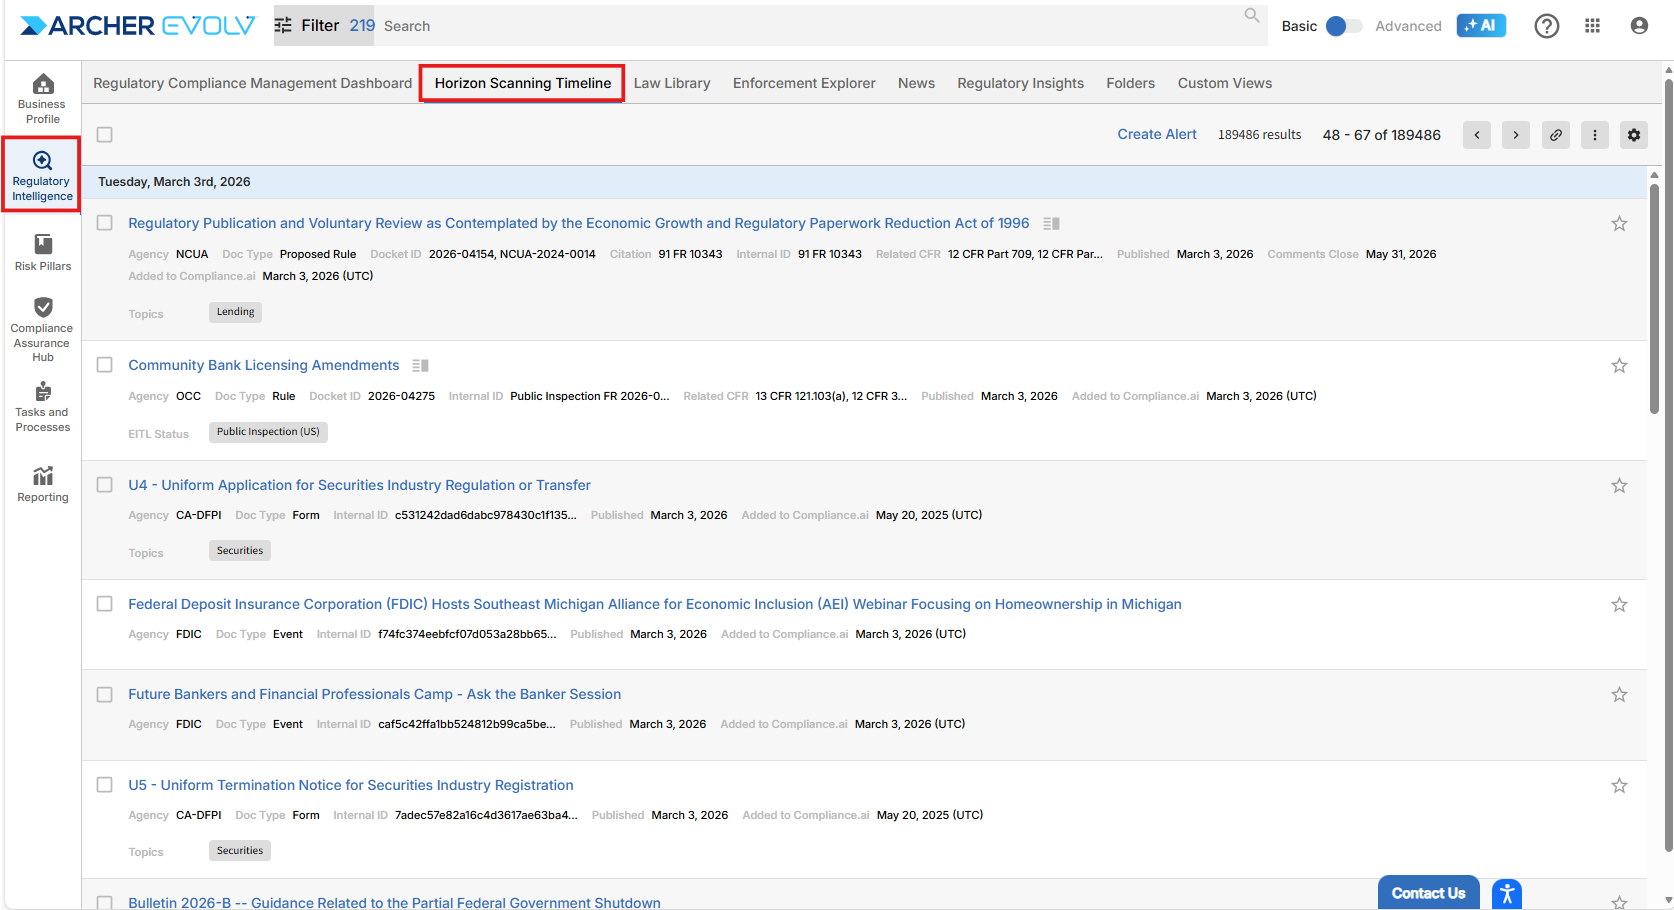Click in the Search input field

point(800,26)
